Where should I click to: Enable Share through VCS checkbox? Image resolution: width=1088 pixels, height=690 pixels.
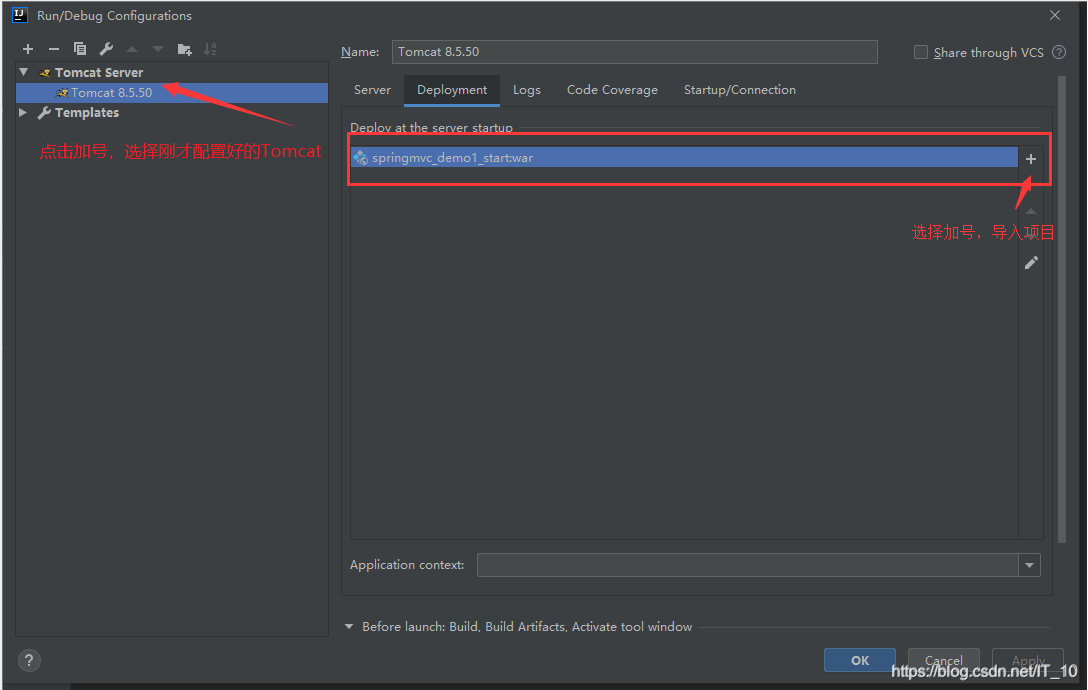tap(921, 52)
